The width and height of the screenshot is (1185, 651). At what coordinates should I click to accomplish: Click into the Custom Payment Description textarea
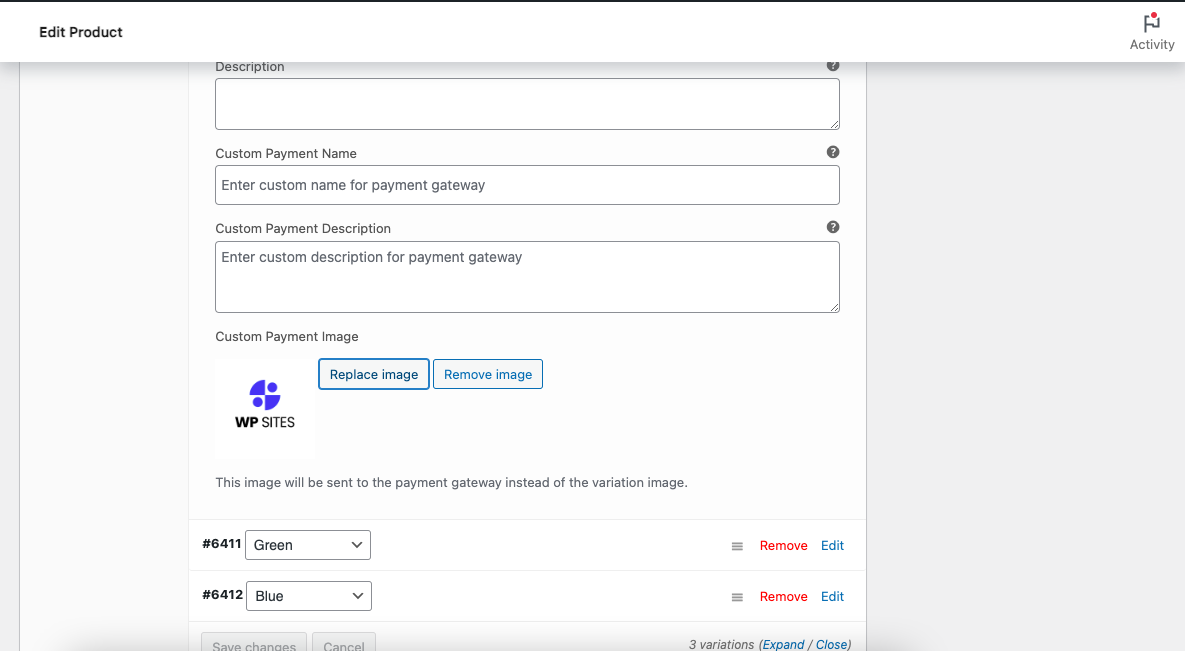click(x=527, y=277)
